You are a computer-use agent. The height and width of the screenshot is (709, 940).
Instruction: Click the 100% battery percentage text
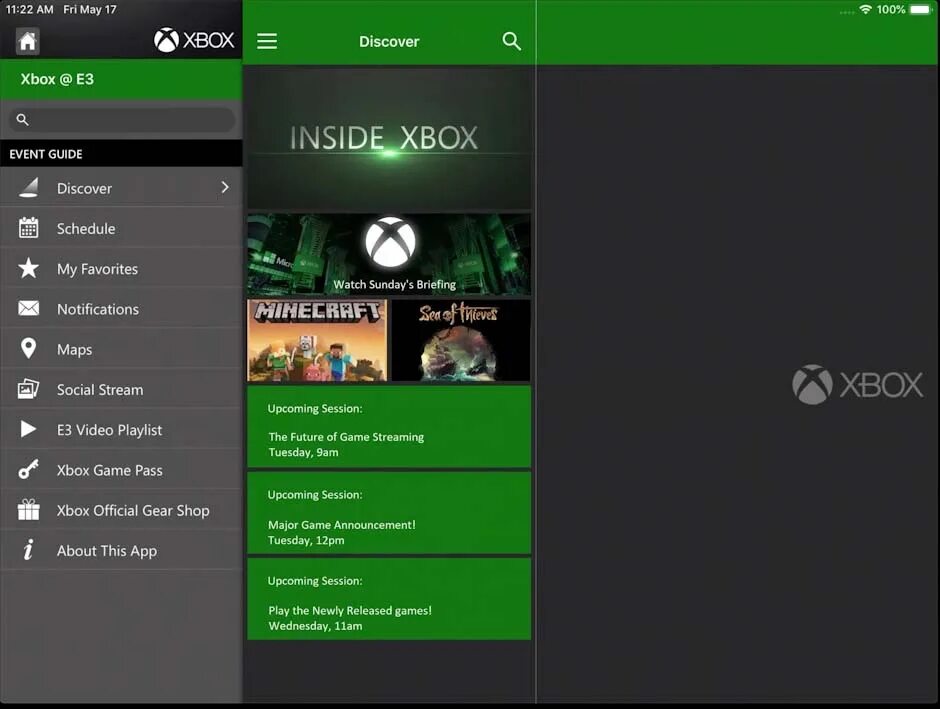pos(891,10)
